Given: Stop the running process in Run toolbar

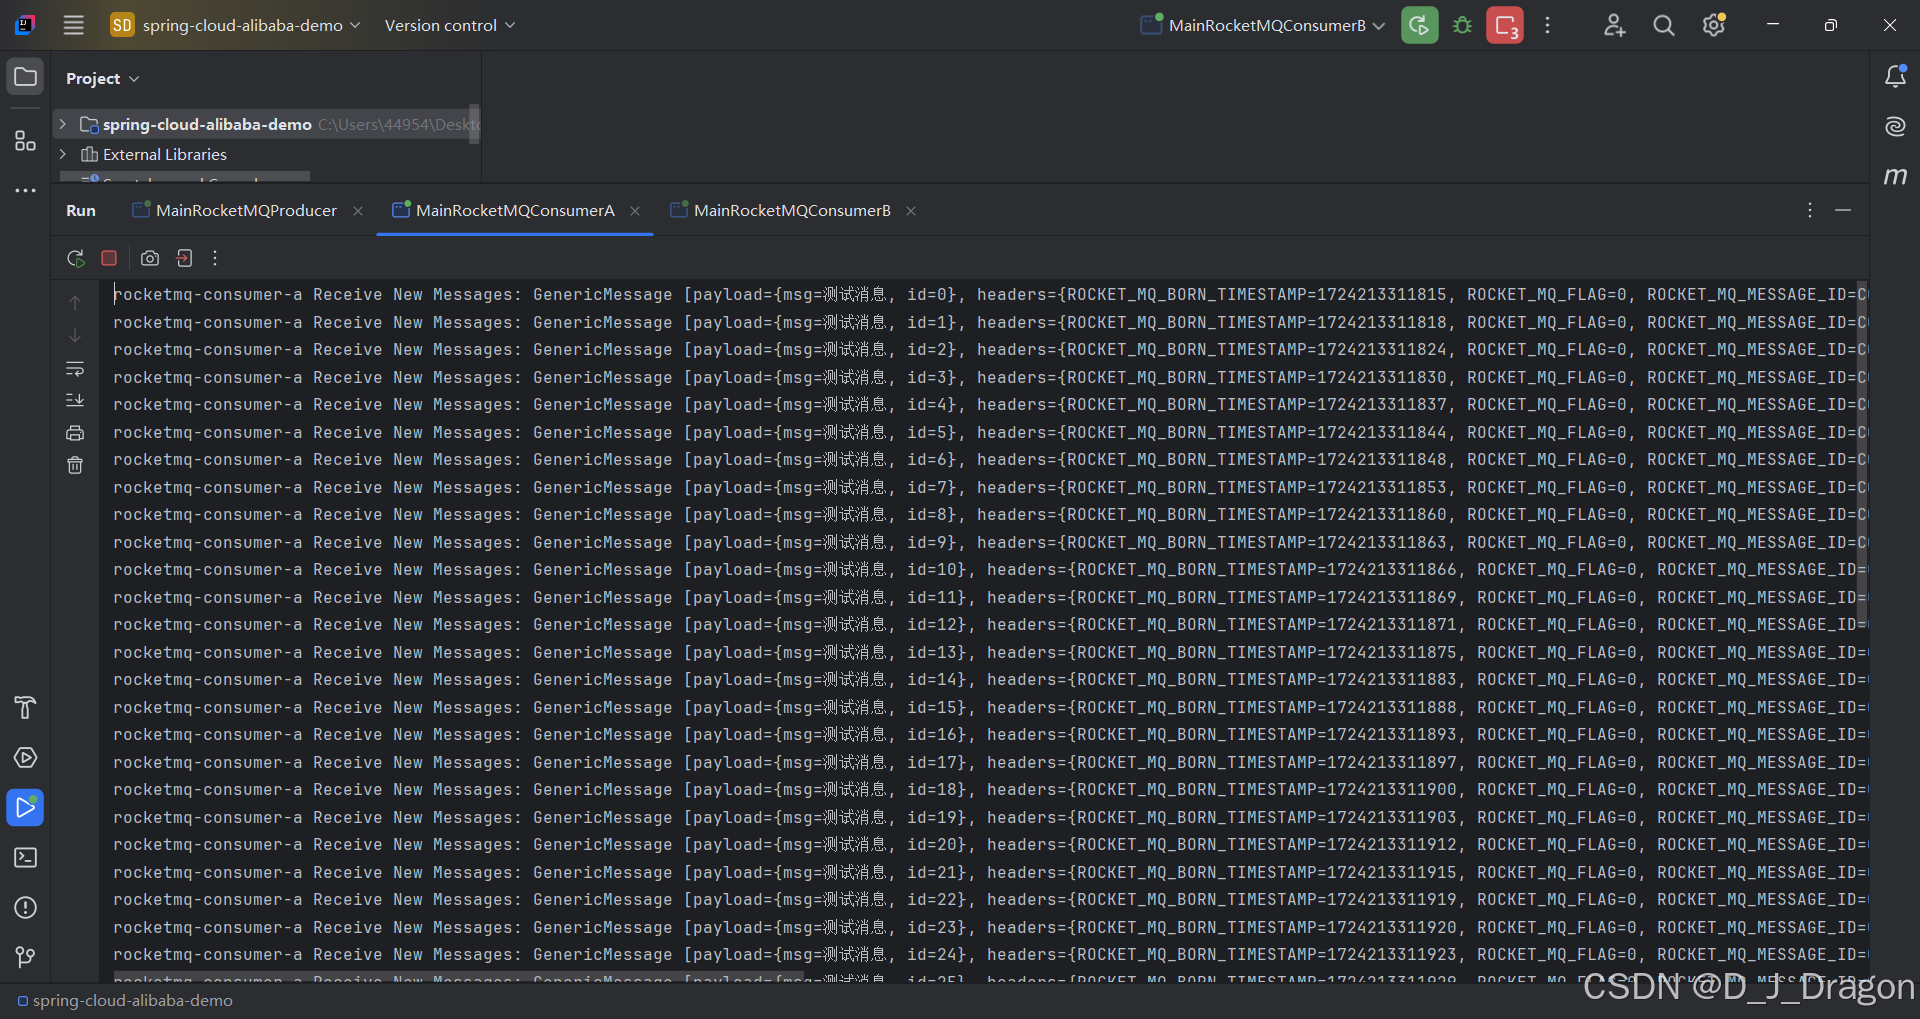Looking at the screenshot, I should [109, 258].
